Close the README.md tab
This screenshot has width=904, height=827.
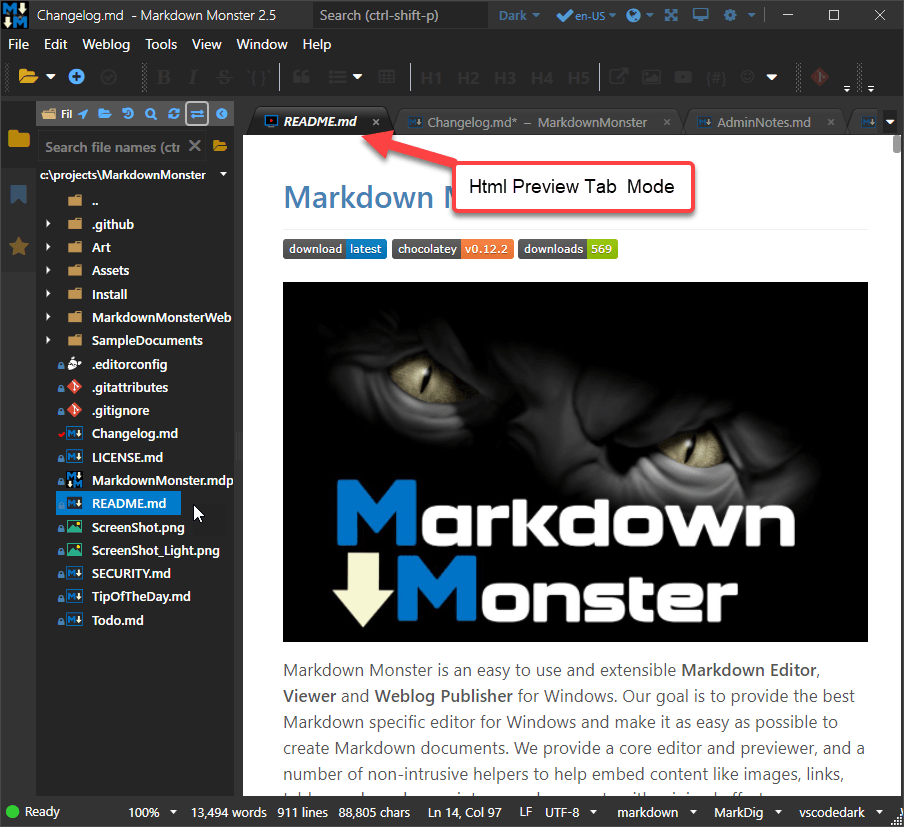[376, 122]
